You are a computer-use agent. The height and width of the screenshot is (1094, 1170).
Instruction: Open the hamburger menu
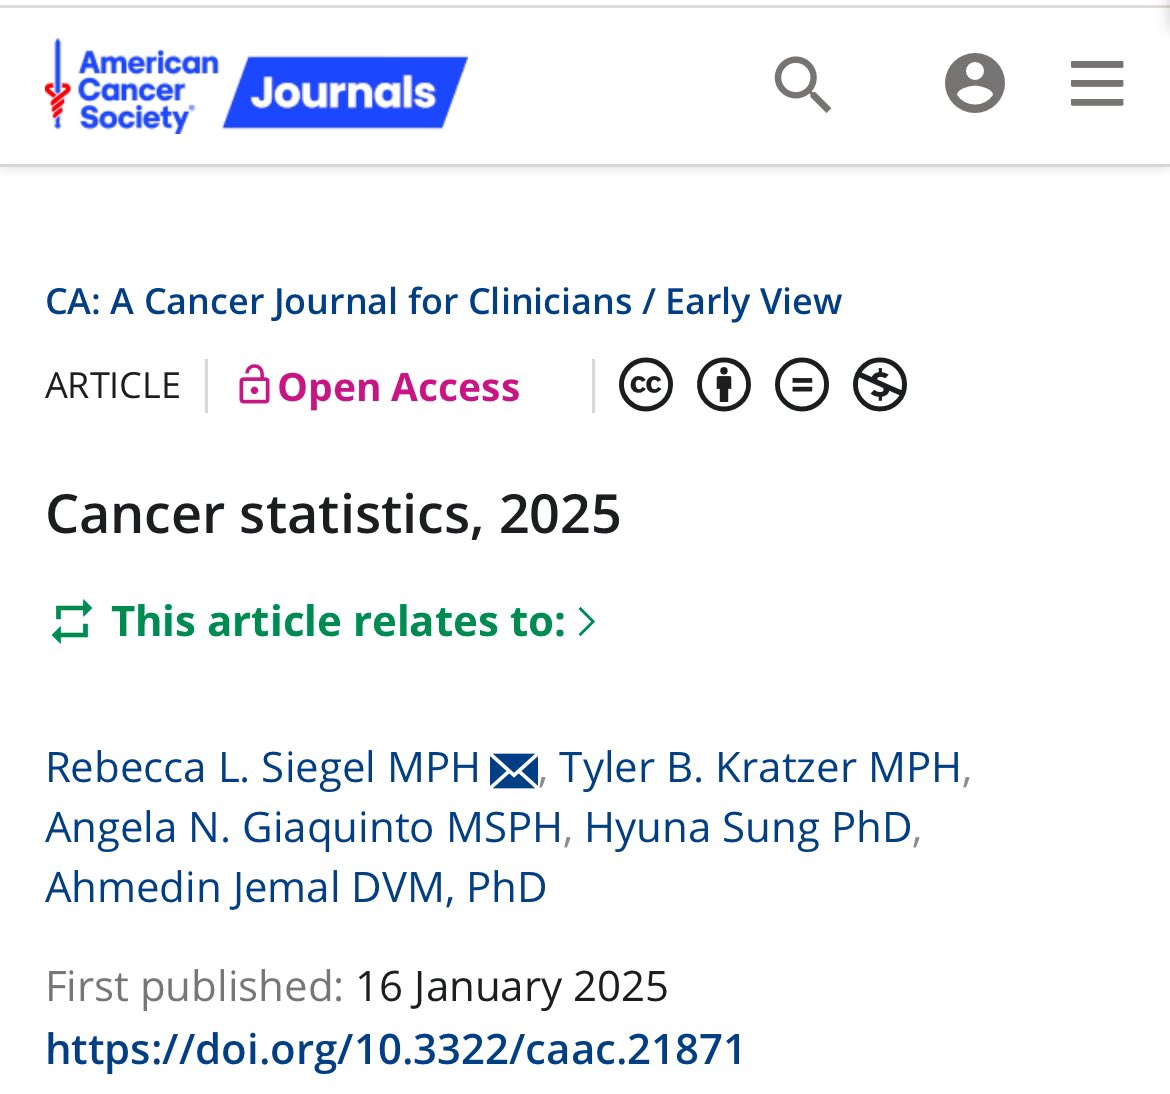pos(1097,84)
